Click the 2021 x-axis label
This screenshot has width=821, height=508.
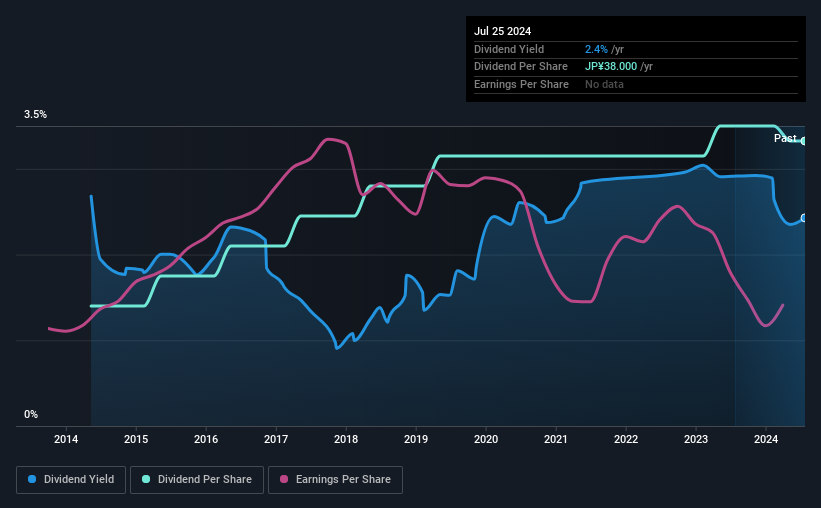(556, 439)
